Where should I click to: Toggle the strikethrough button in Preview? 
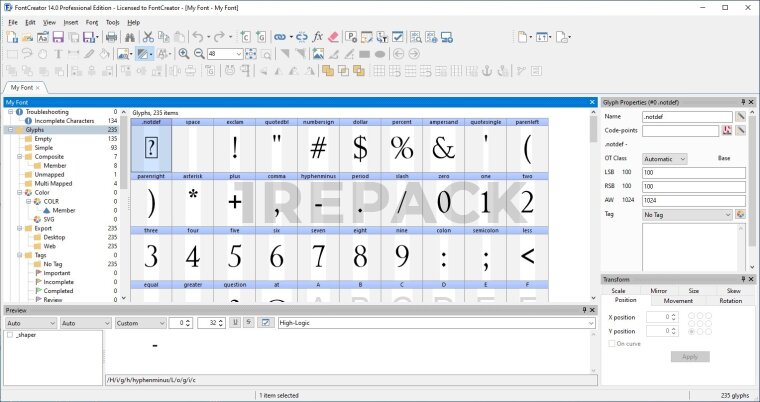pyautogui.click(x=249, y=323)
